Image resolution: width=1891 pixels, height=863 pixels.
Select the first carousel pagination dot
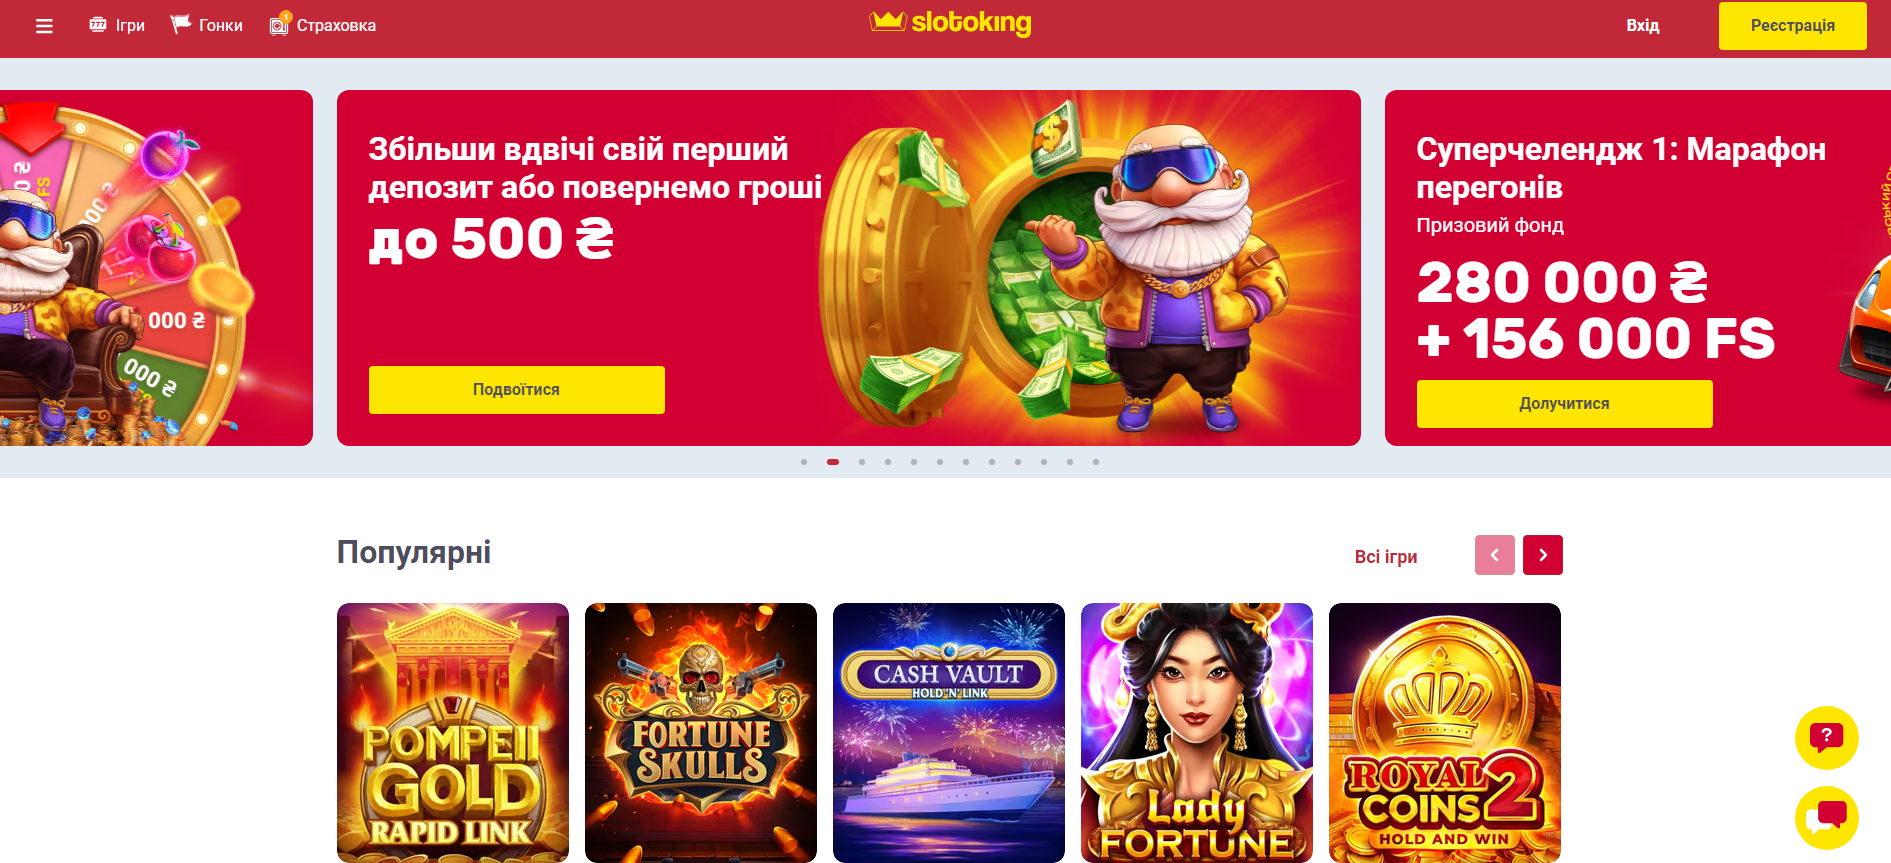pyautogui.click(x=804, y=462)
